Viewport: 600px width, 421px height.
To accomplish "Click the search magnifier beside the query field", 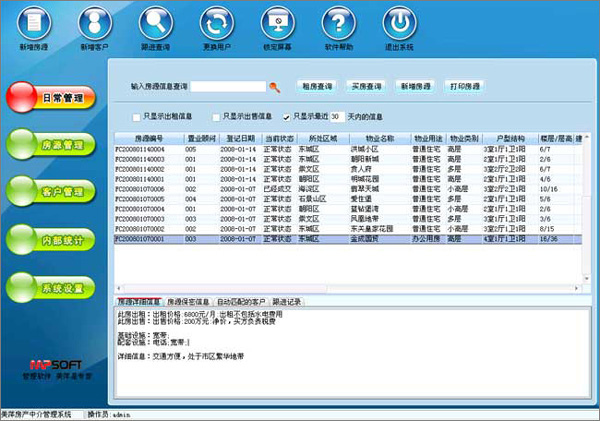I will (275, 87).
